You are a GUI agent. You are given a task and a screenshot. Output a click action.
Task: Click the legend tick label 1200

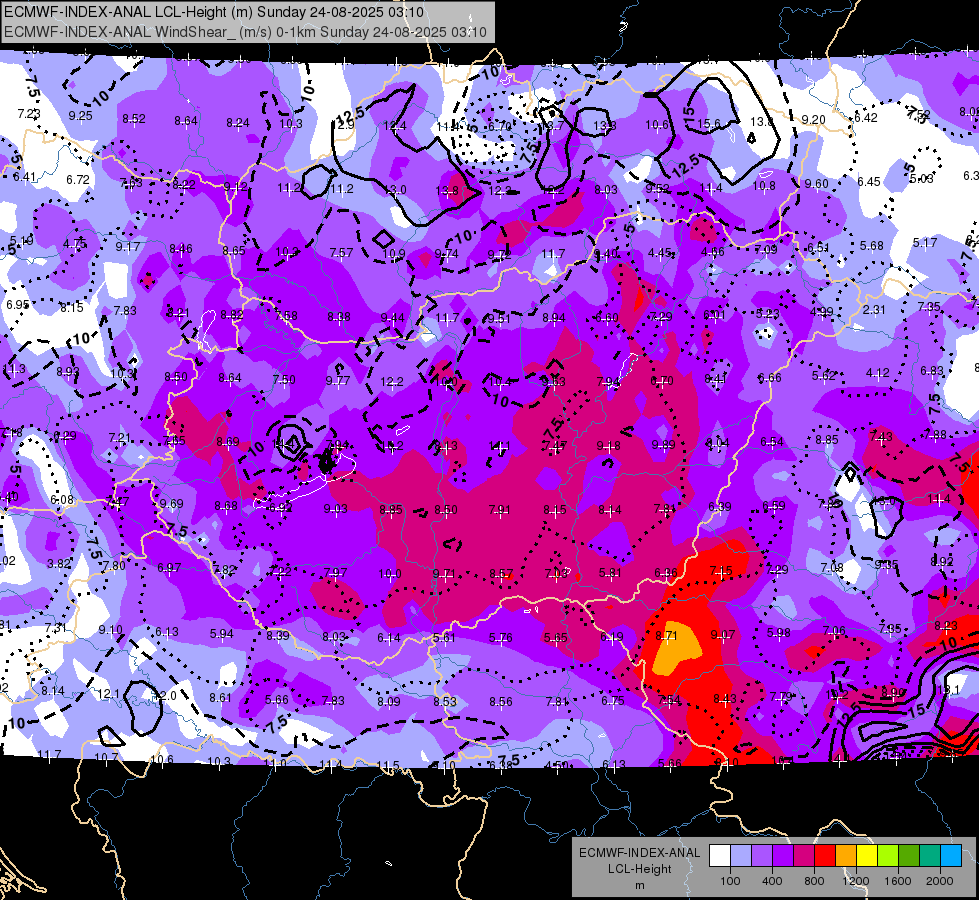855,881
